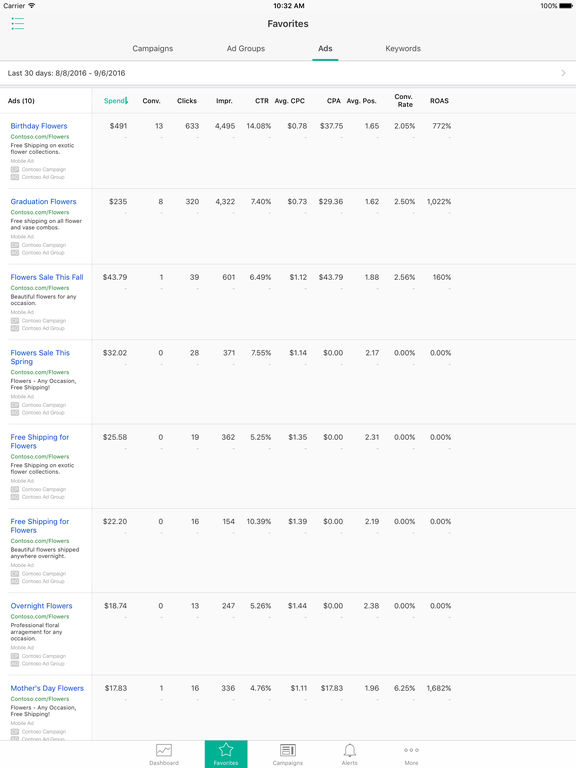Open the More dots icon

pyautogui.click(x=411, y=750)
